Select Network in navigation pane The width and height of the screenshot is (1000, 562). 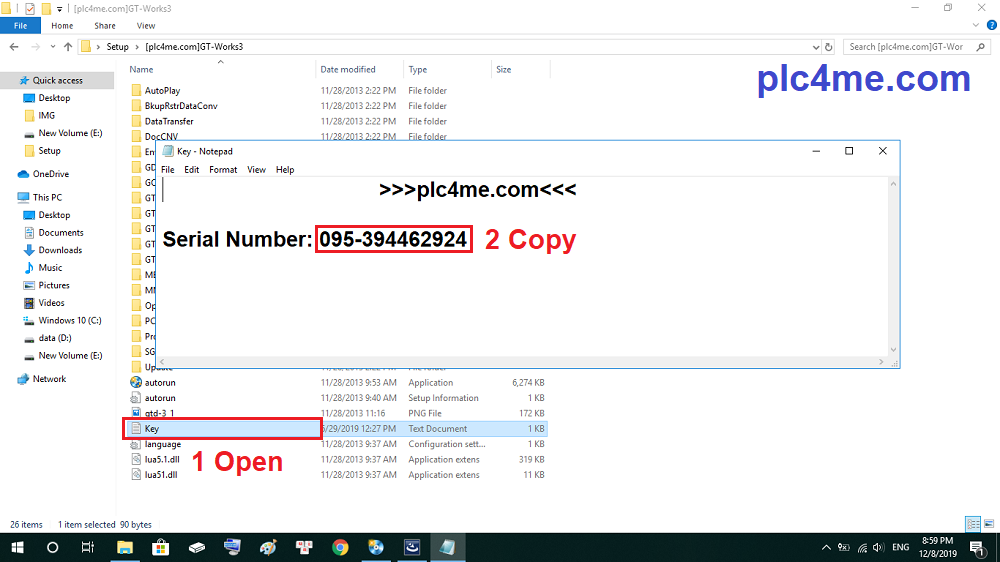[x=49, y=379]
